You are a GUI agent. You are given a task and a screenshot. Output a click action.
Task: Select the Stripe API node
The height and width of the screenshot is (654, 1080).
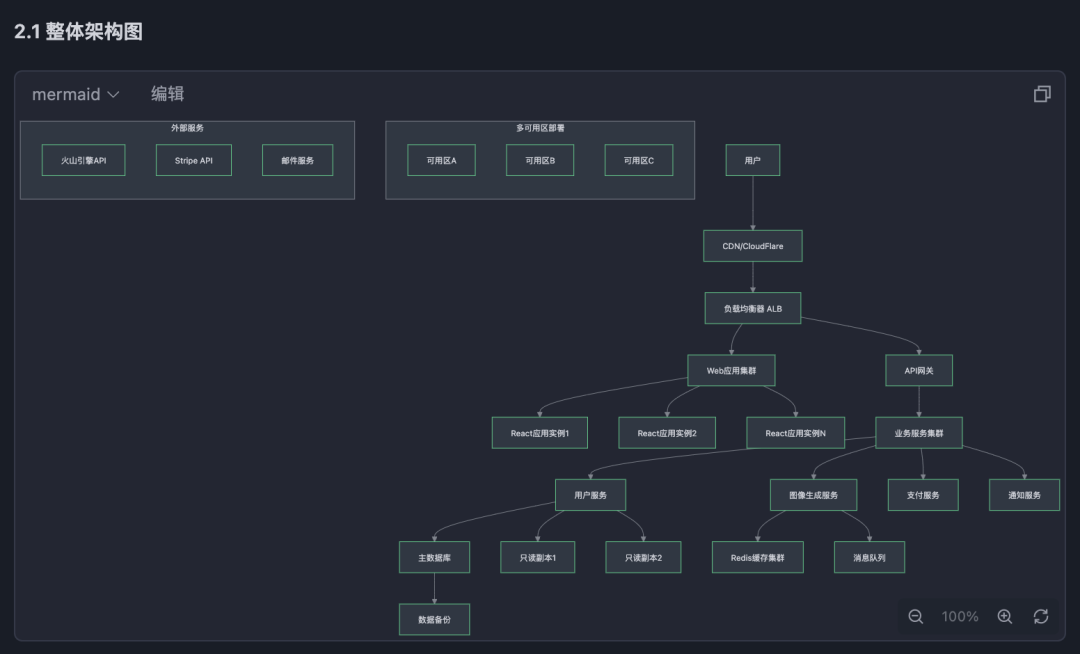[x=194, y=160]
